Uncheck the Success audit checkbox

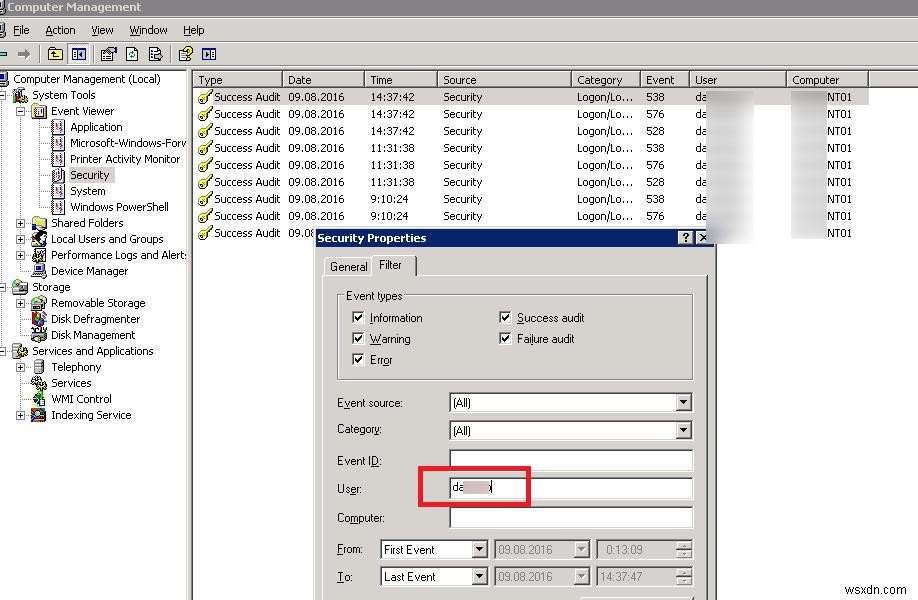[x=506, y=317]
